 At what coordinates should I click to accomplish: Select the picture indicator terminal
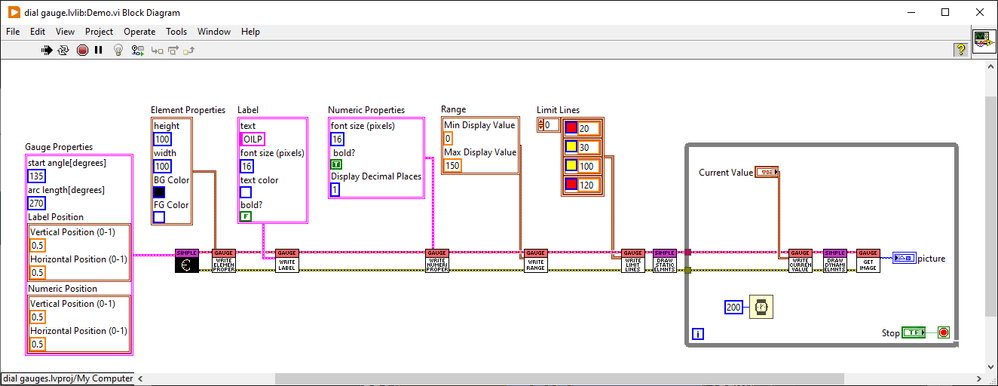click(904, 258)
